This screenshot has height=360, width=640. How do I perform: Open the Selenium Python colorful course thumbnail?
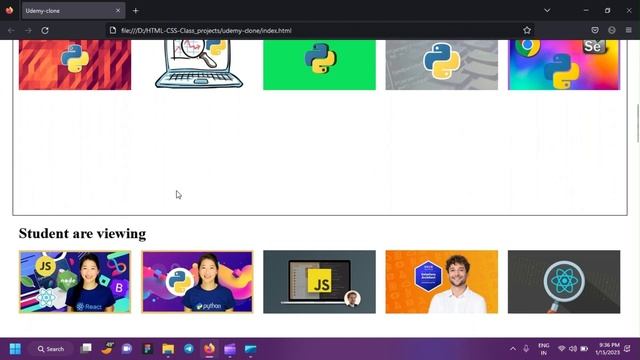[564, 65]
